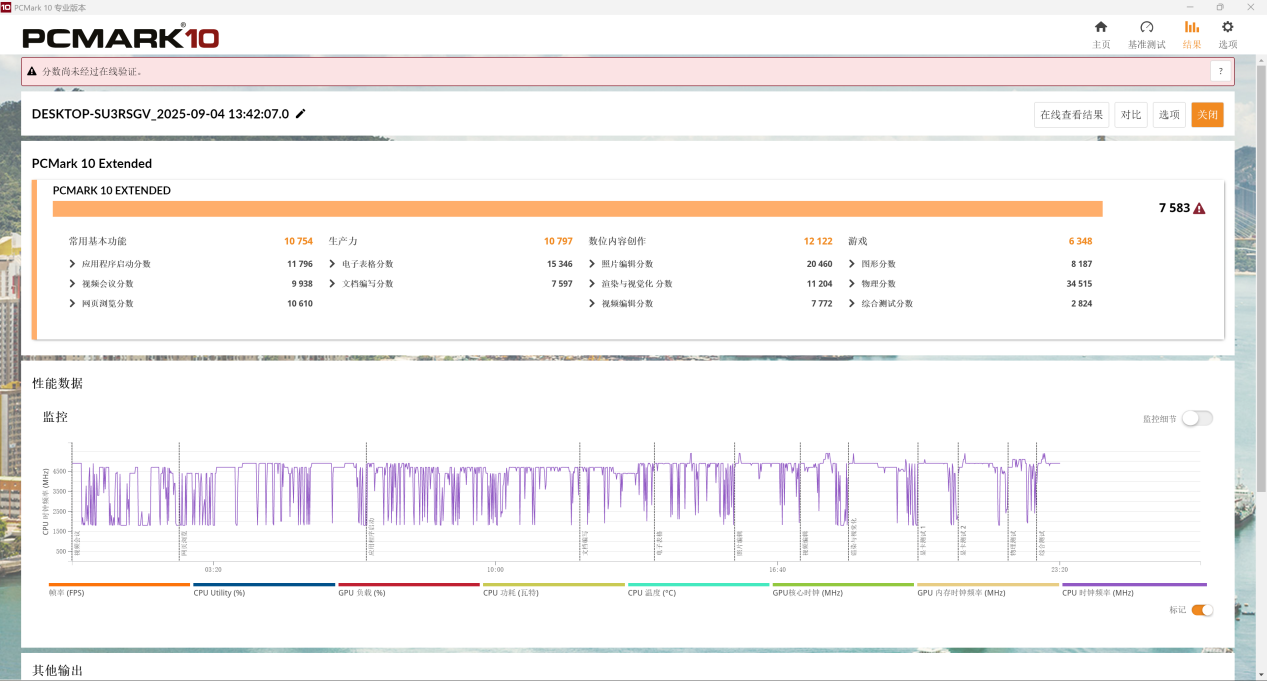
Task: Click the 游戏 category heading
Action: click(x=858, y=242)
